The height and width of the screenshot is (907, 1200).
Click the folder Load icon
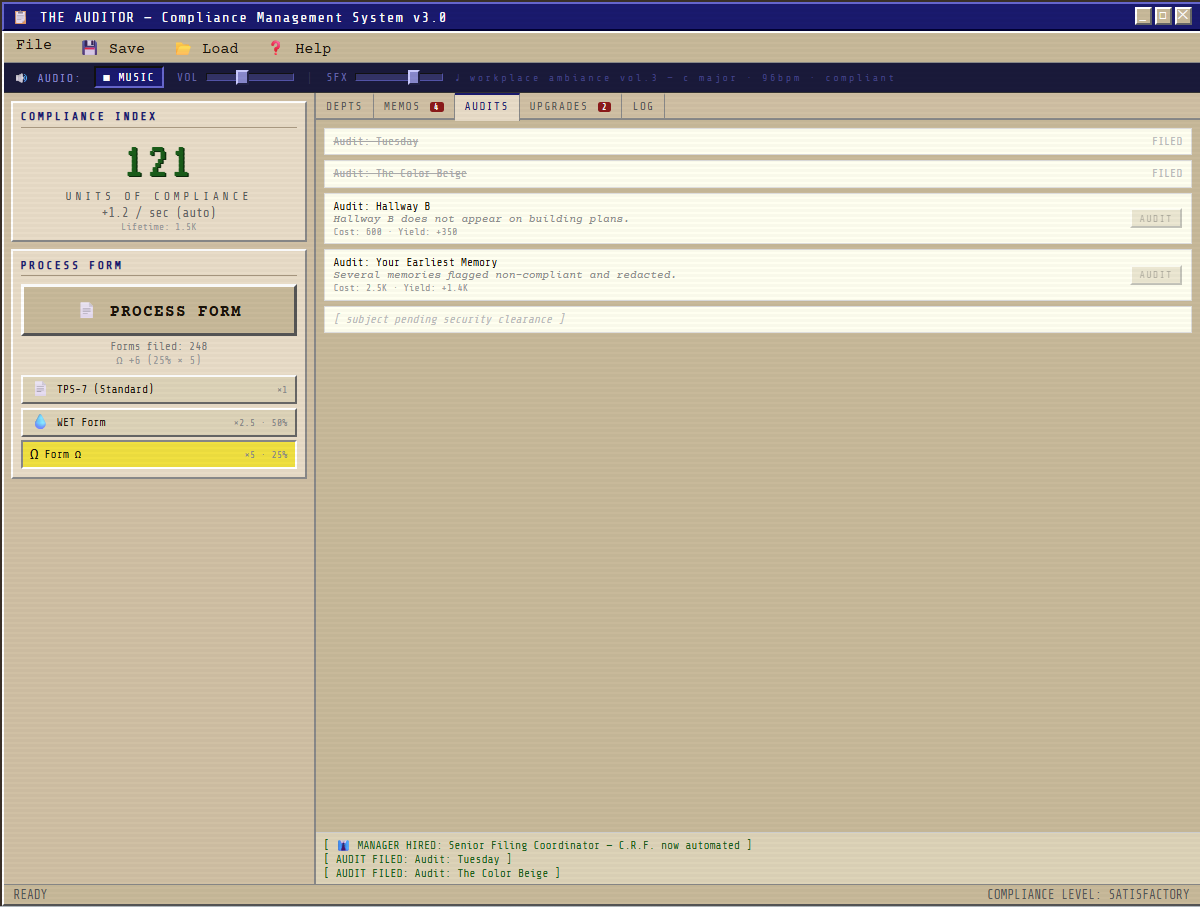tap(183, 48)
